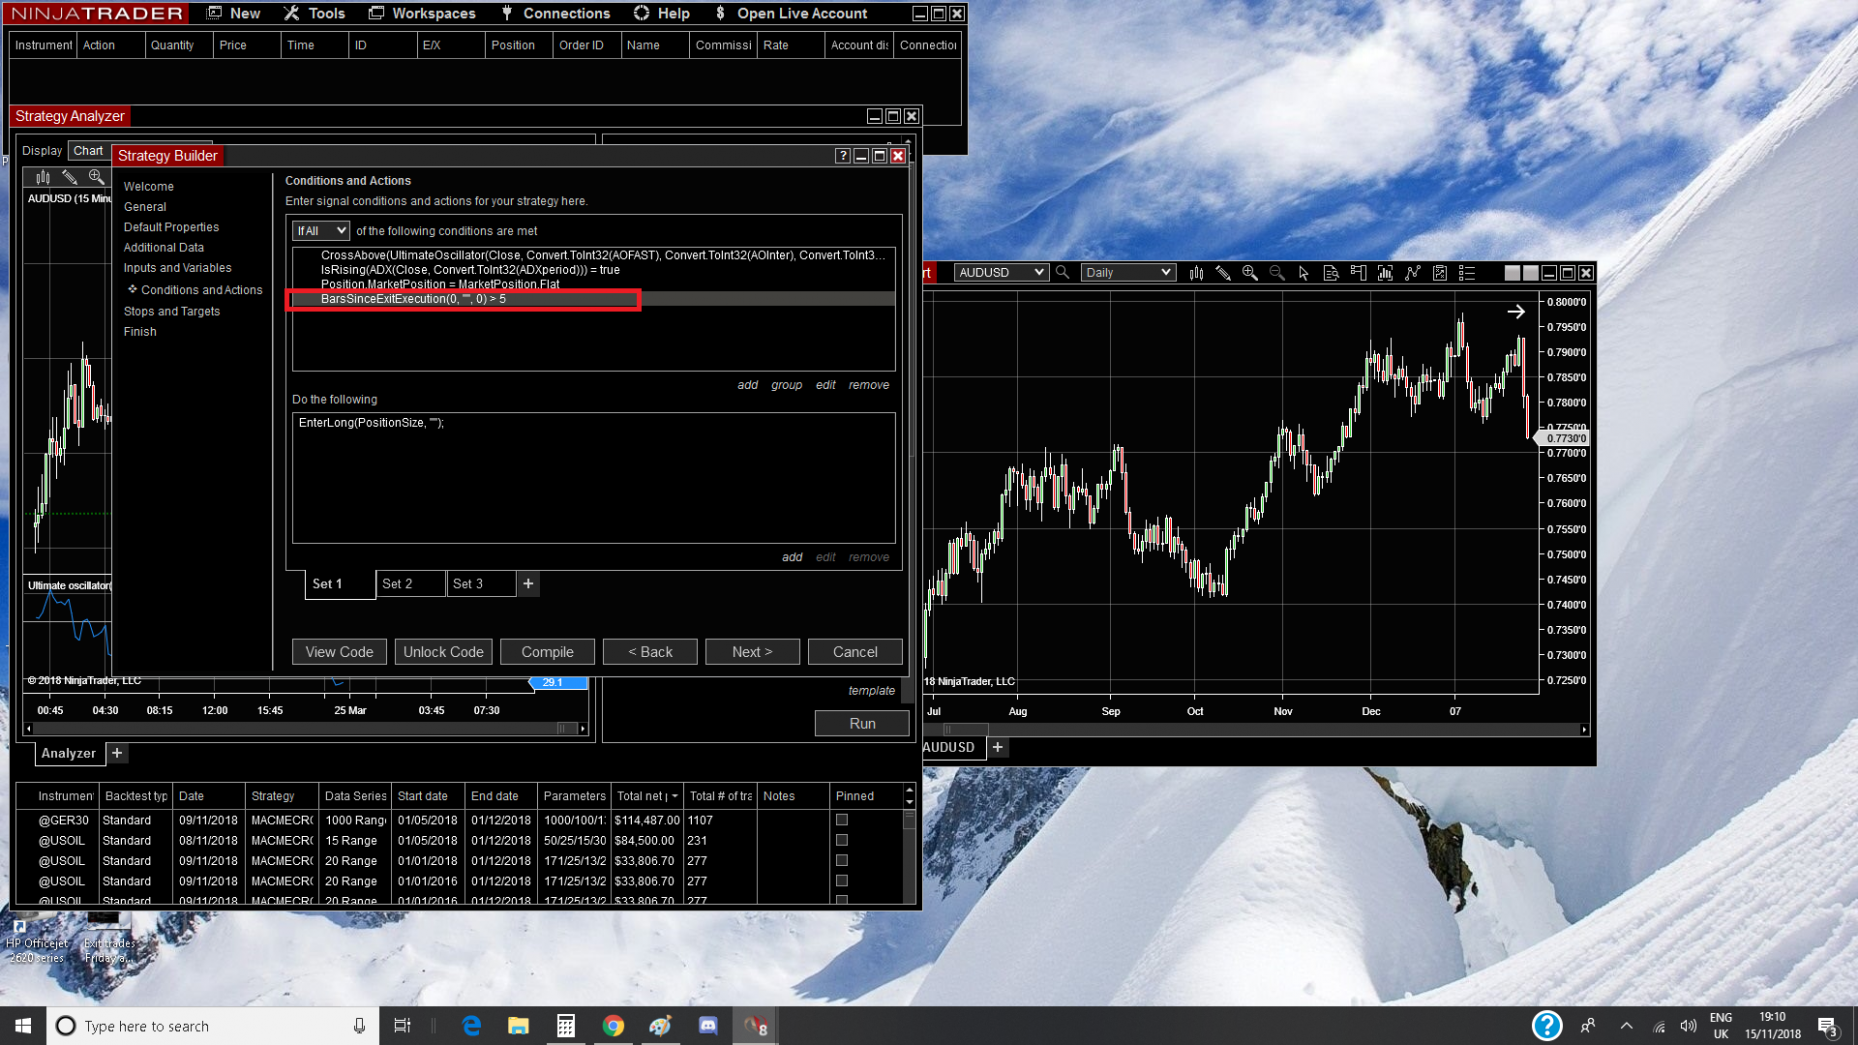The height and width of the screenshot is (1045, 1858).
Task: Select drawing tools pencil in AUDUSD chart toolbar
Action: click(1223, 272)
